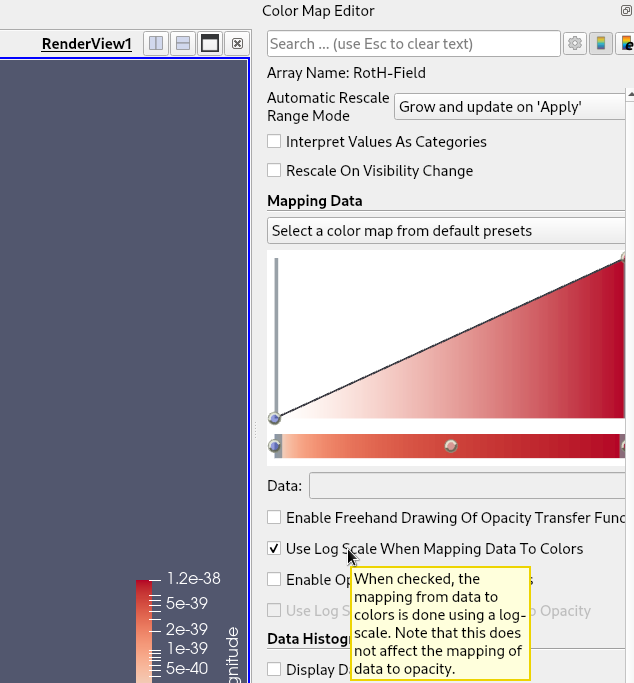Split RenderView1 vertically
Viewport: 634px width, 683px height.
[x=183, y=44]
